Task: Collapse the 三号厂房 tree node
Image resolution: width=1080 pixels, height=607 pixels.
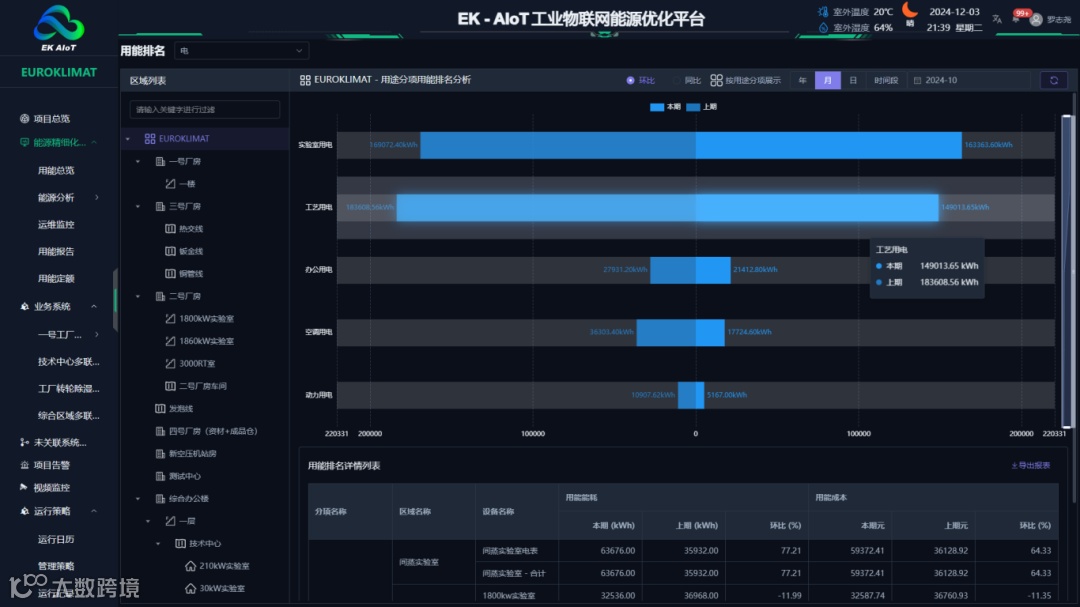Action: [138, 207]
